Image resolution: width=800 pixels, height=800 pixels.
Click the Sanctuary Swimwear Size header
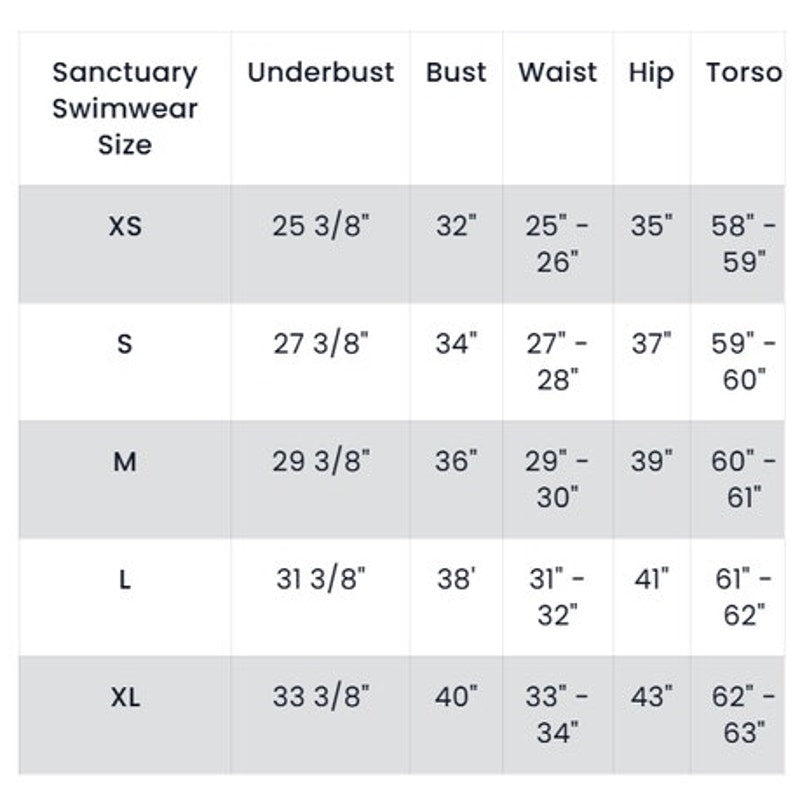(125, 108)
